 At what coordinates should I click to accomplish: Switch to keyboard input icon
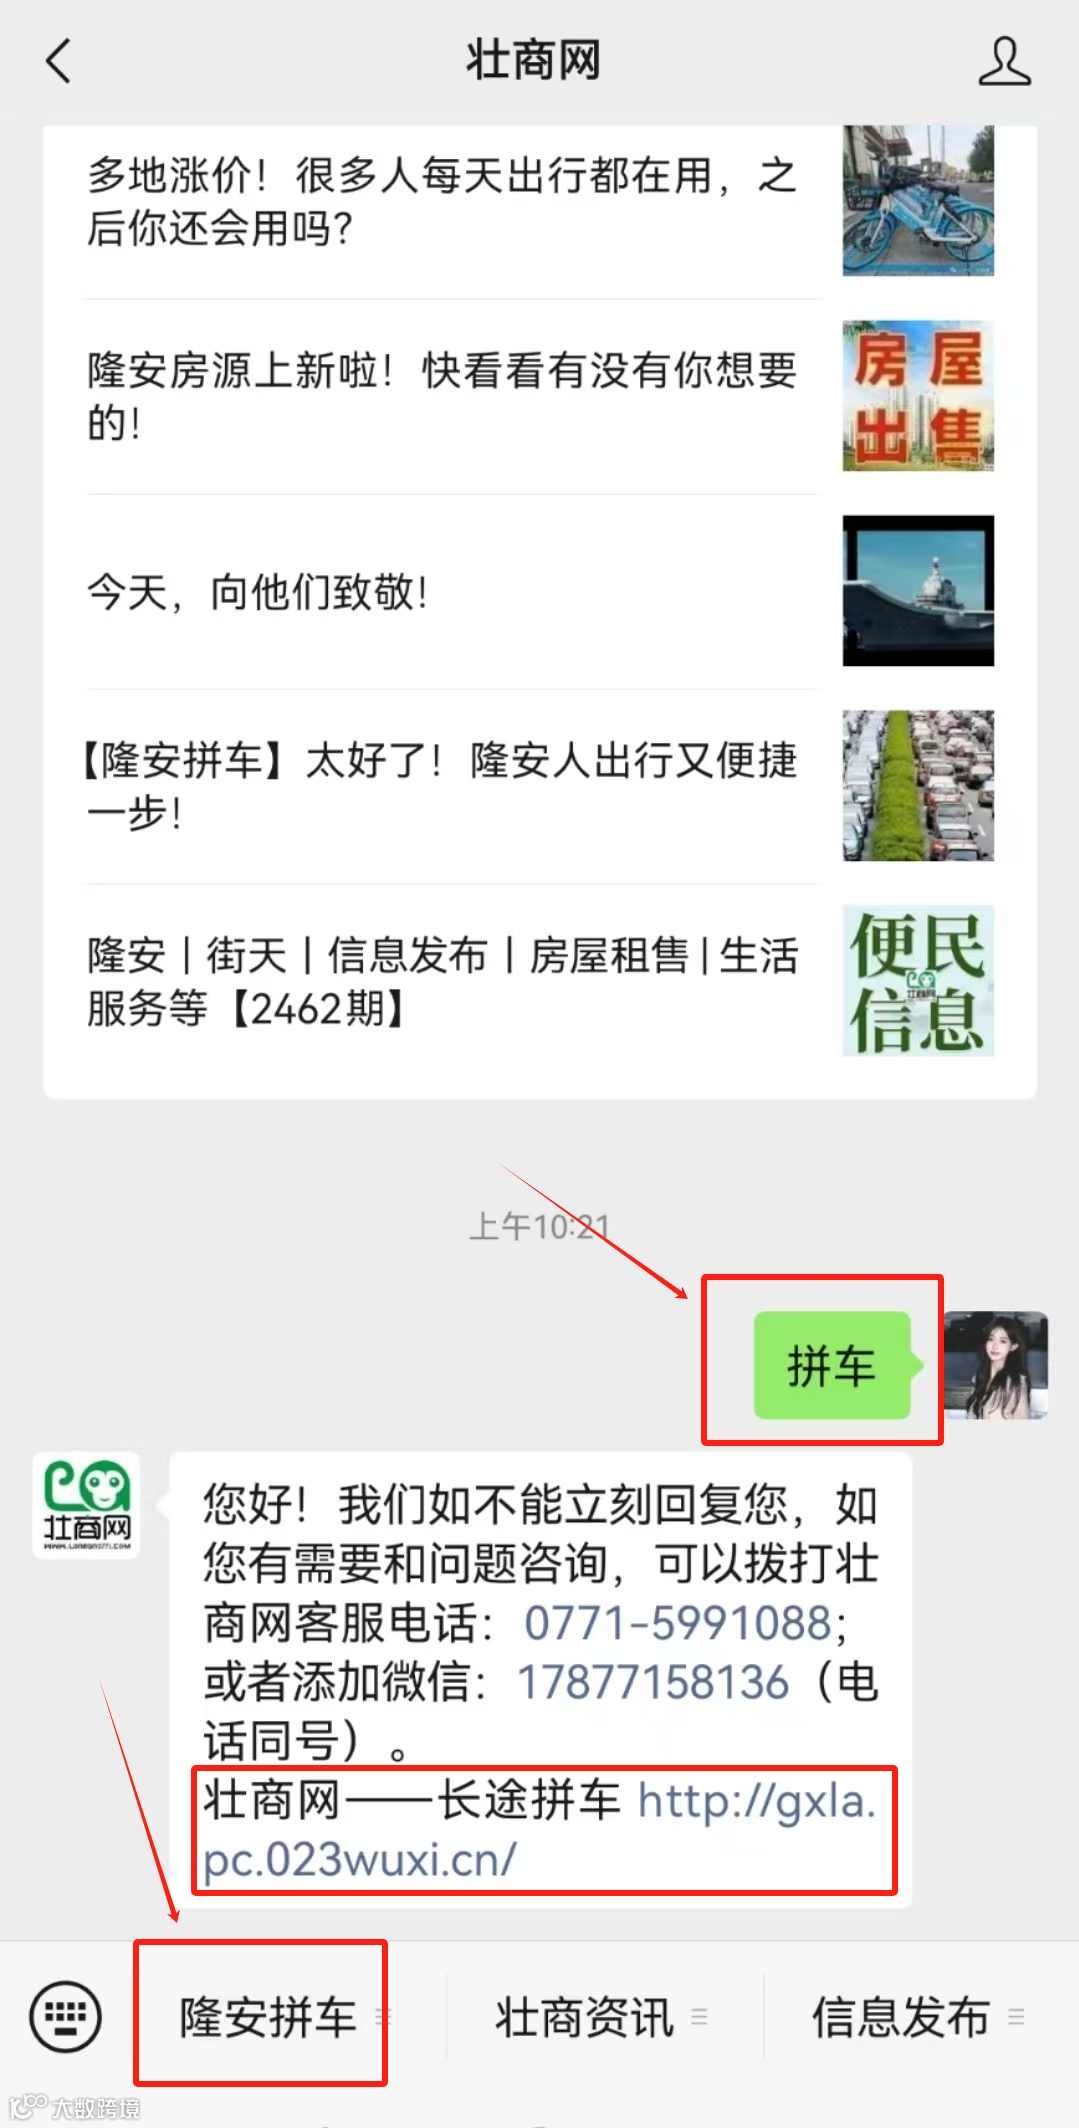(65, 2016)
